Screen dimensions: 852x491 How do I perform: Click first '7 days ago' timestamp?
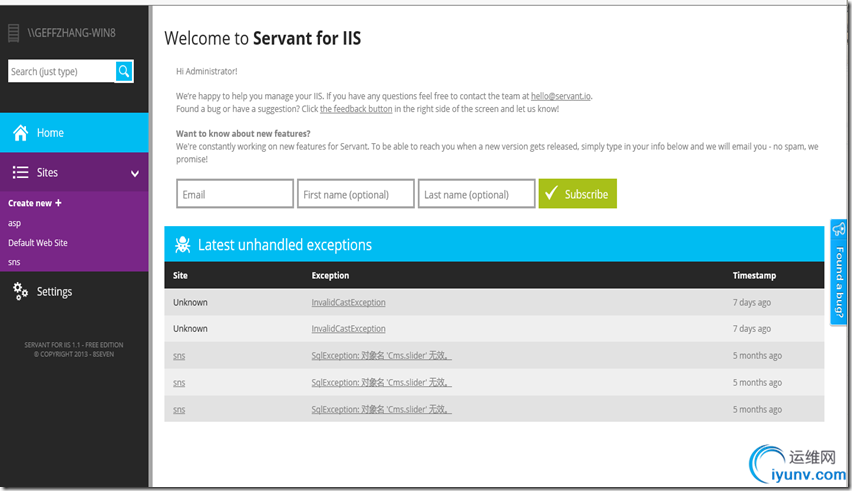click(x=751, y=303)
